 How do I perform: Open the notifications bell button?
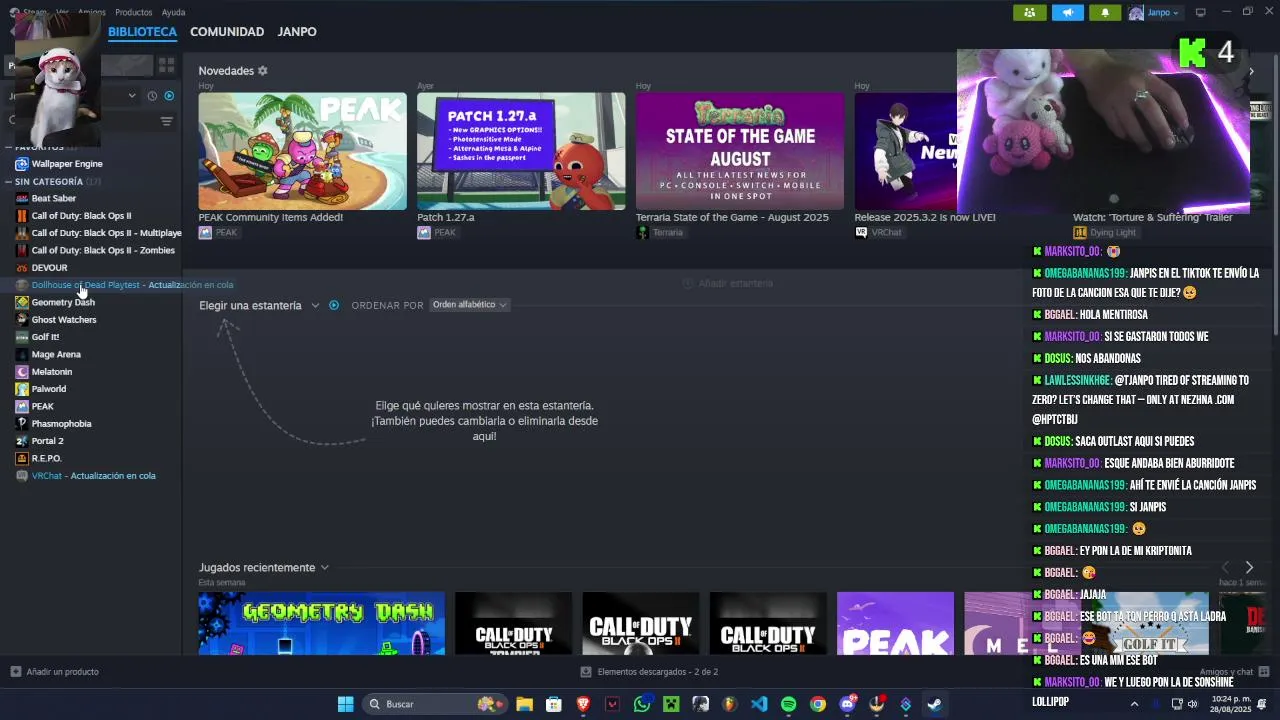pyautogui.click(x=1105, y=12)
